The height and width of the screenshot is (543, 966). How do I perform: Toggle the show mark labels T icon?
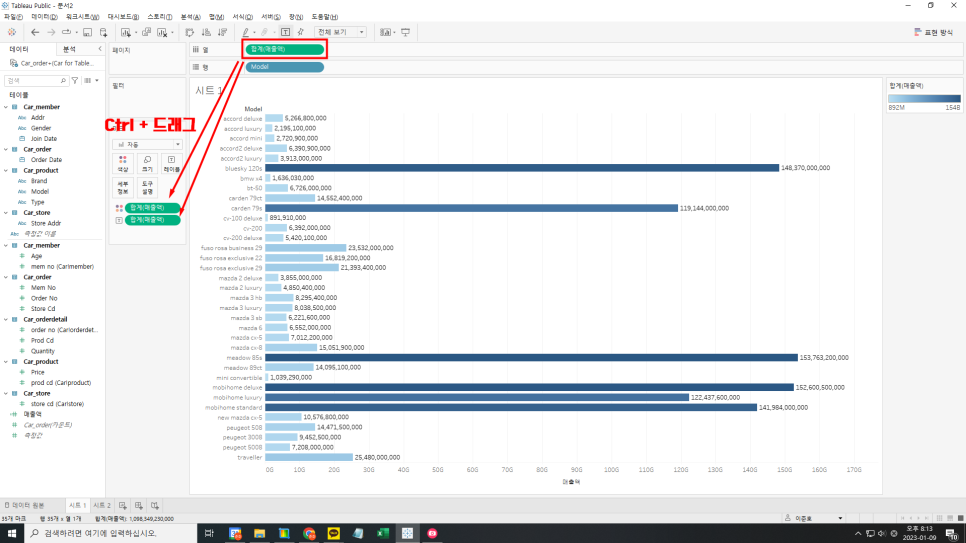tap(285, 32)
